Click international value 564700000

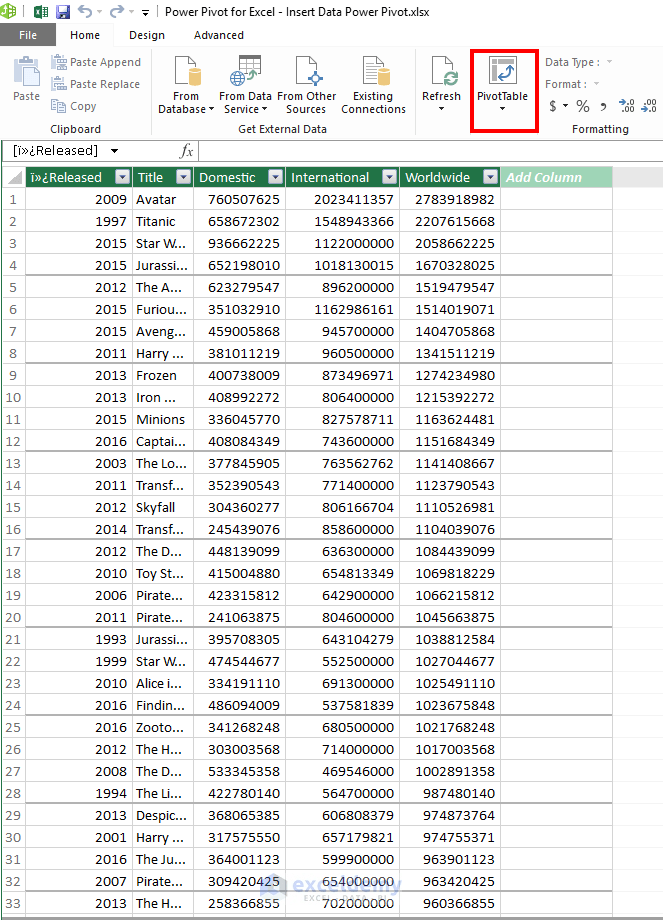click(343, 793)
